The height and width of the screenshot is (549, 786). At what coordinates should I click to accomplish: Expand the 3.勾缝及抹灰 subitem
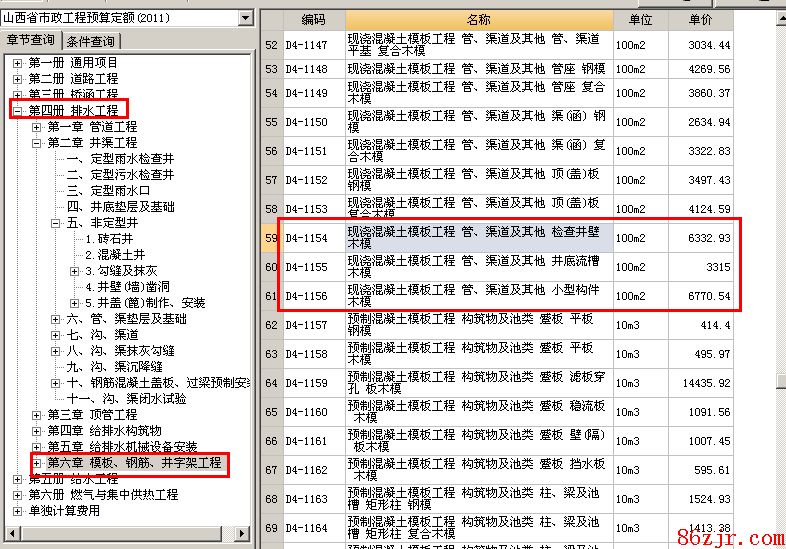tap(75, 271)
